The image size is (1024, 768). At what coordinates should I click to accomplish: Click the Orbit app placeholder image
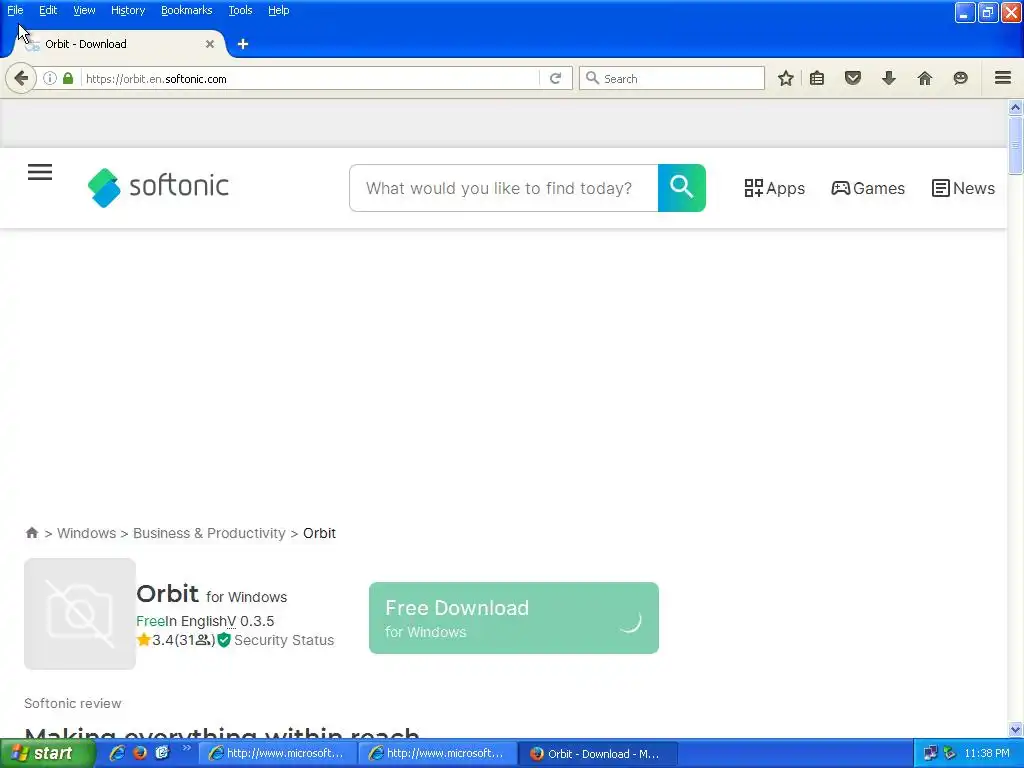tap(80, 614)
